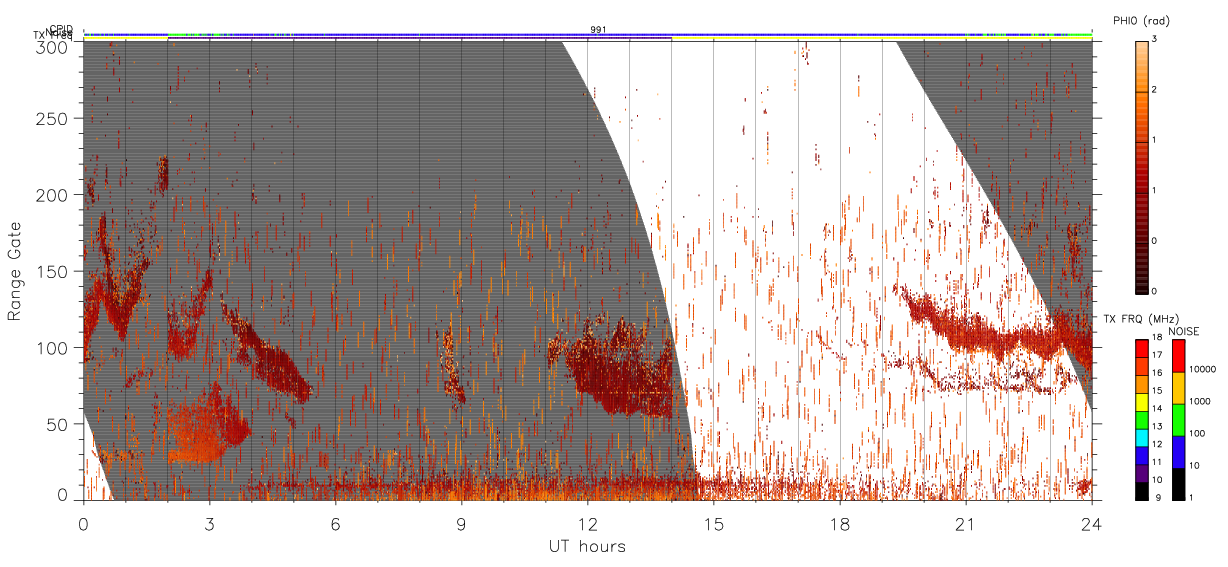Pick the blue 10–100 NOISE swatch
Viewport: 1228px width, 567px height.
pyautogui.click(x=1178, y=451)
